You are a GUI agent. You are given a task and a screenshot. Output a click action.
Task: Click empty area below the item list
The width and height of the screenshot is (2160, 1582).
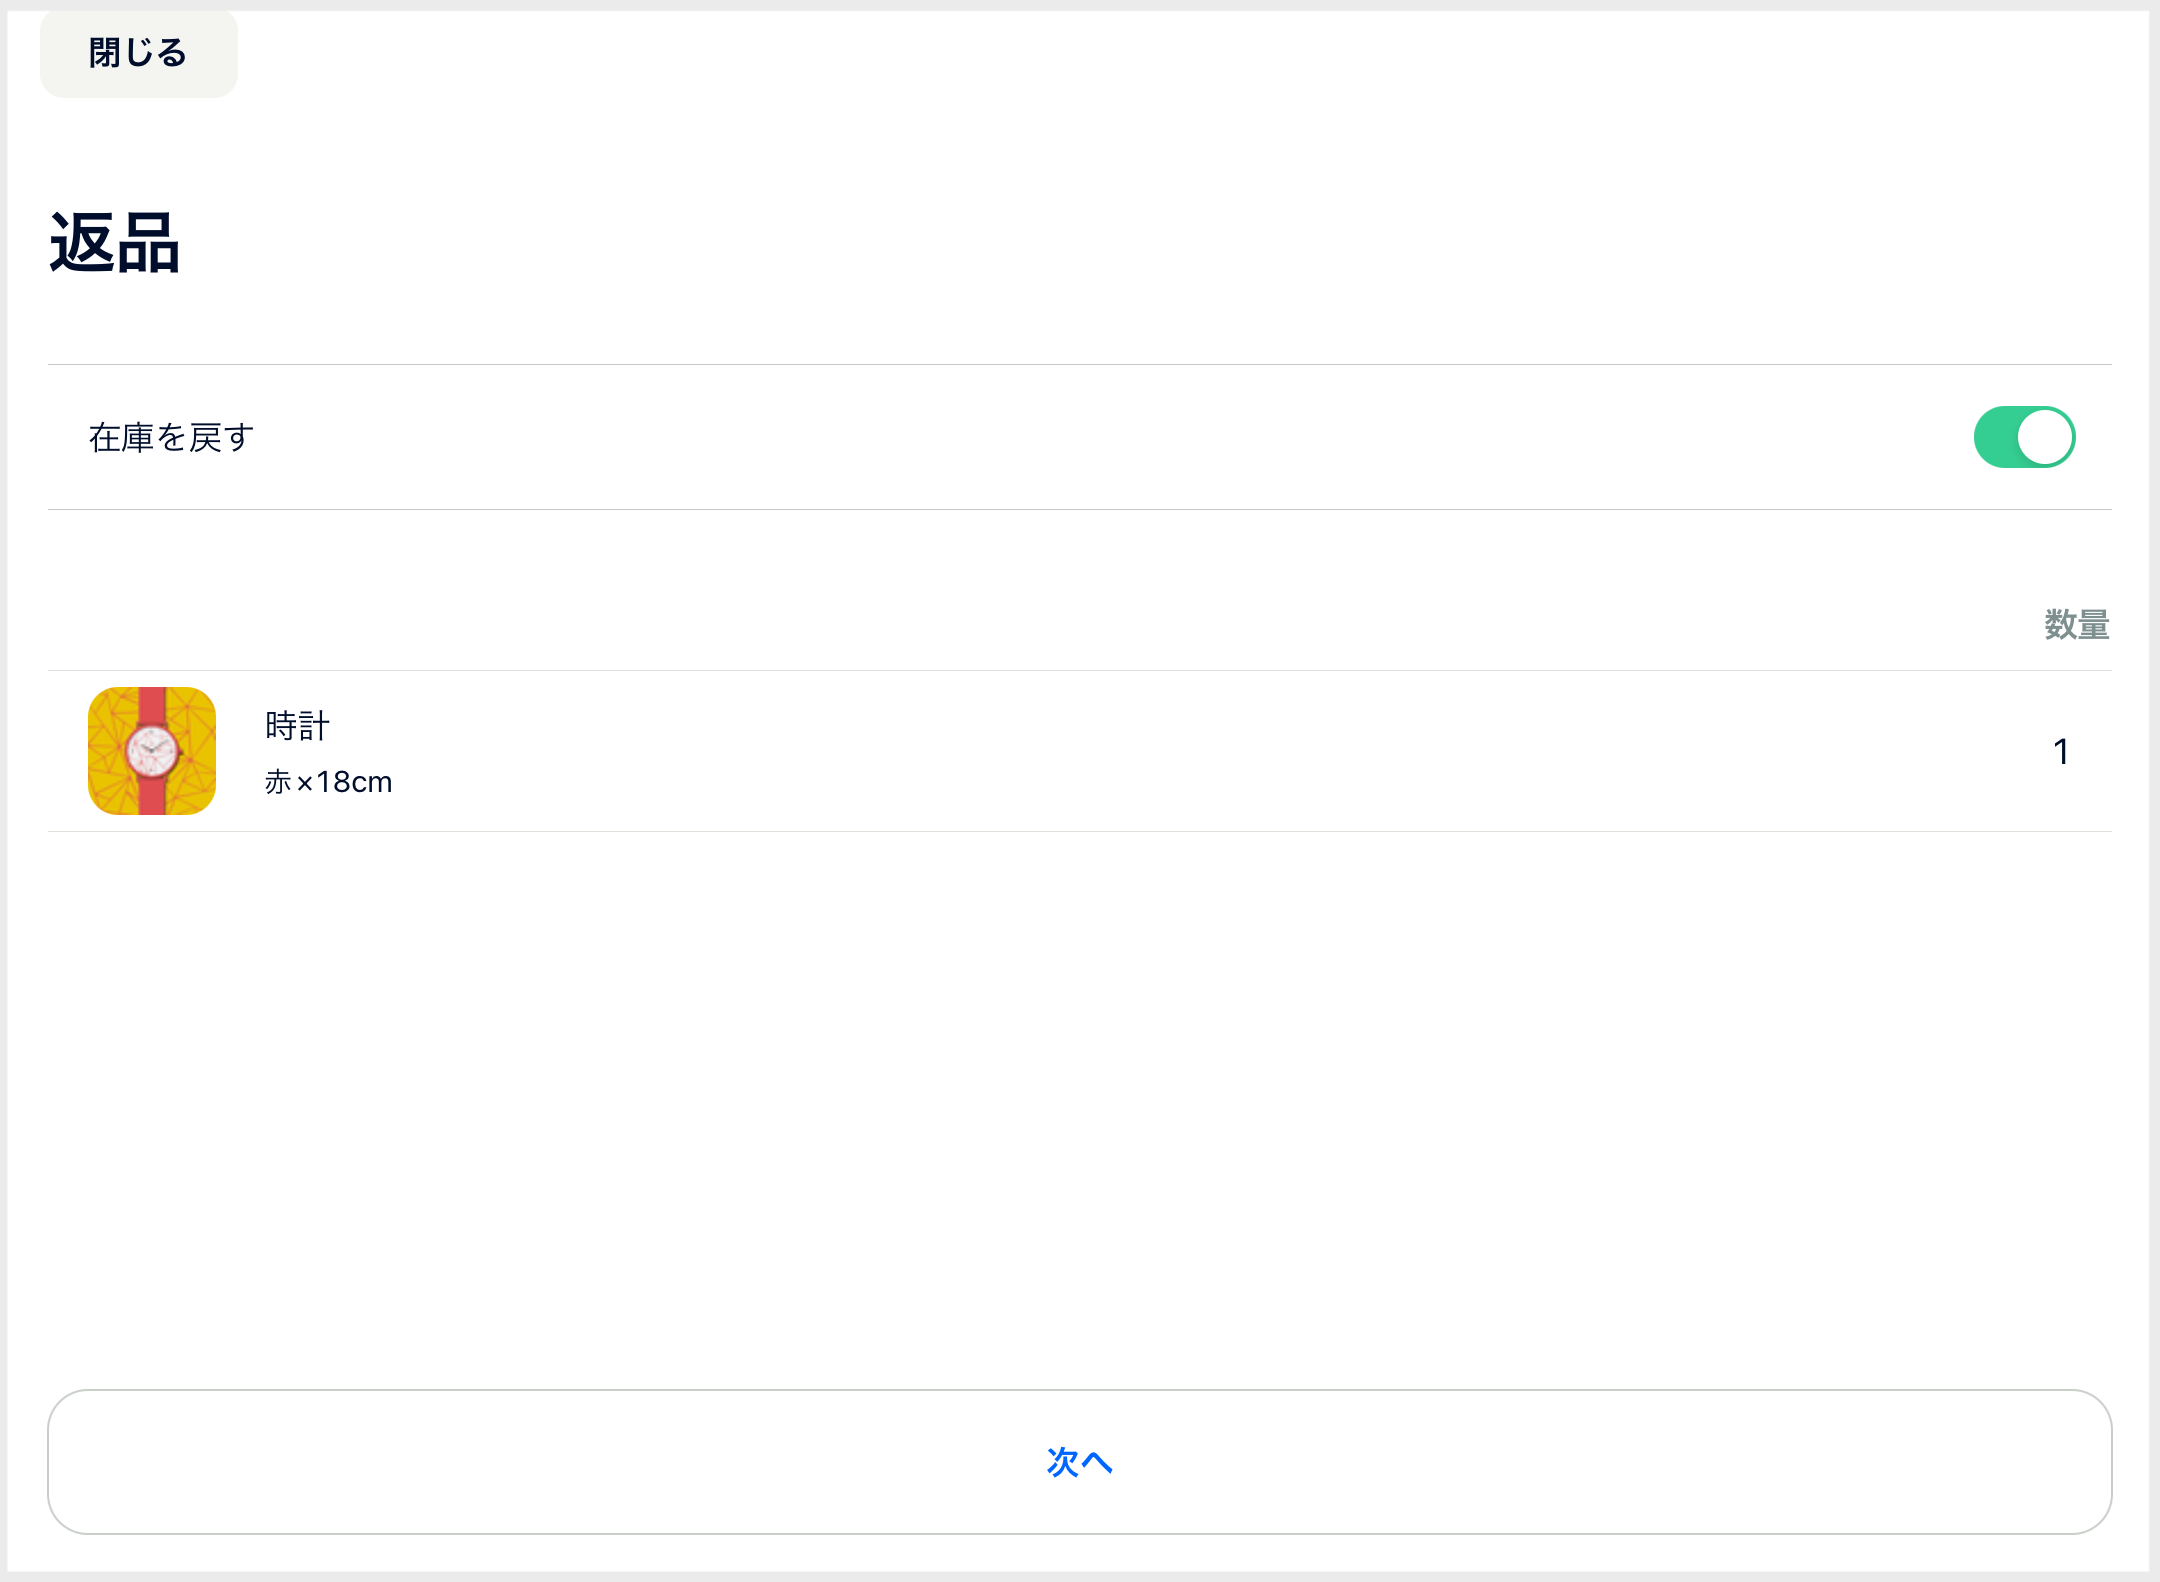point(1080,1100)
